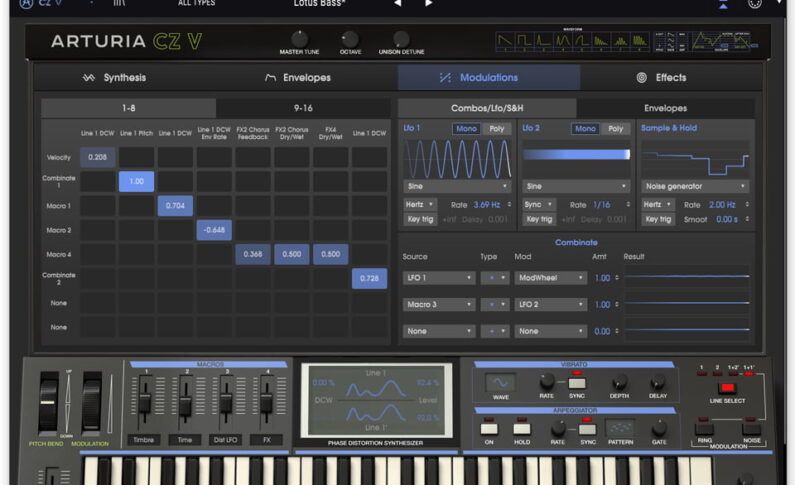
Task: Toggle the Vibrato Sync switch
Action: coord(577,383)
